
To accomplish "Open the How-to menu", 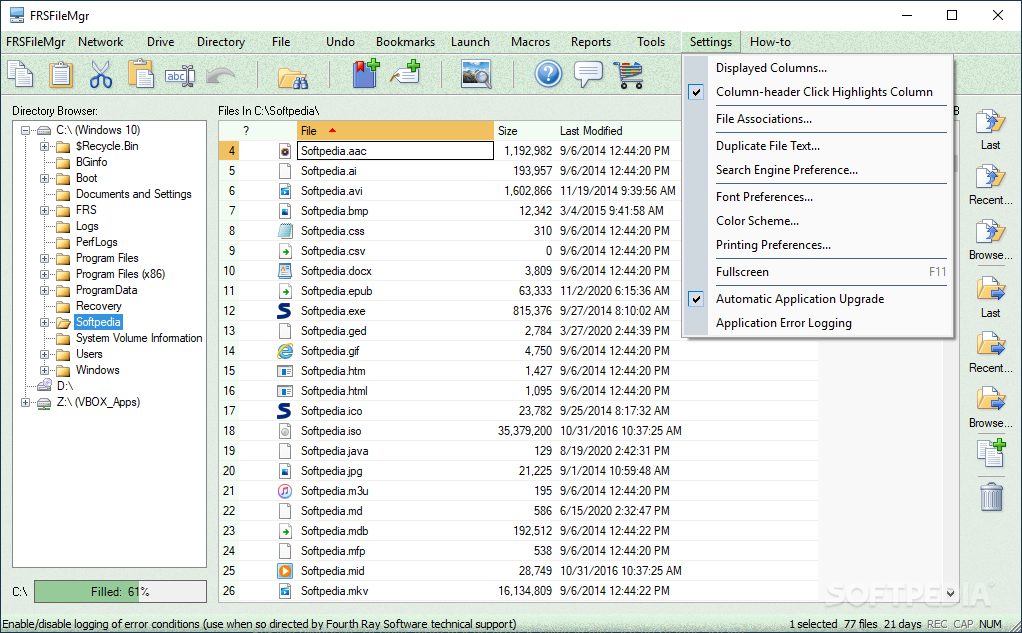I will point(770,42).
